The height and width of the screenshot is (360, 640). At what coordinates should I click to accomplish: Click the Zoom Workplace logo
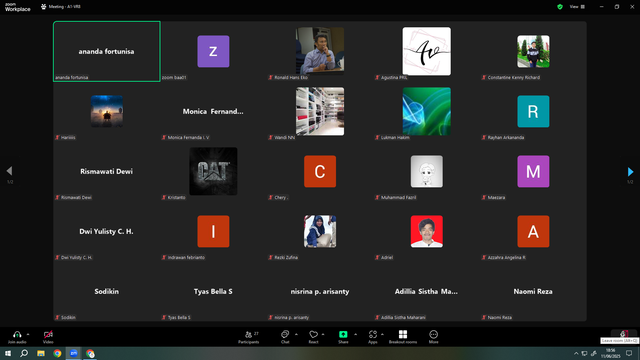[17, 7]
